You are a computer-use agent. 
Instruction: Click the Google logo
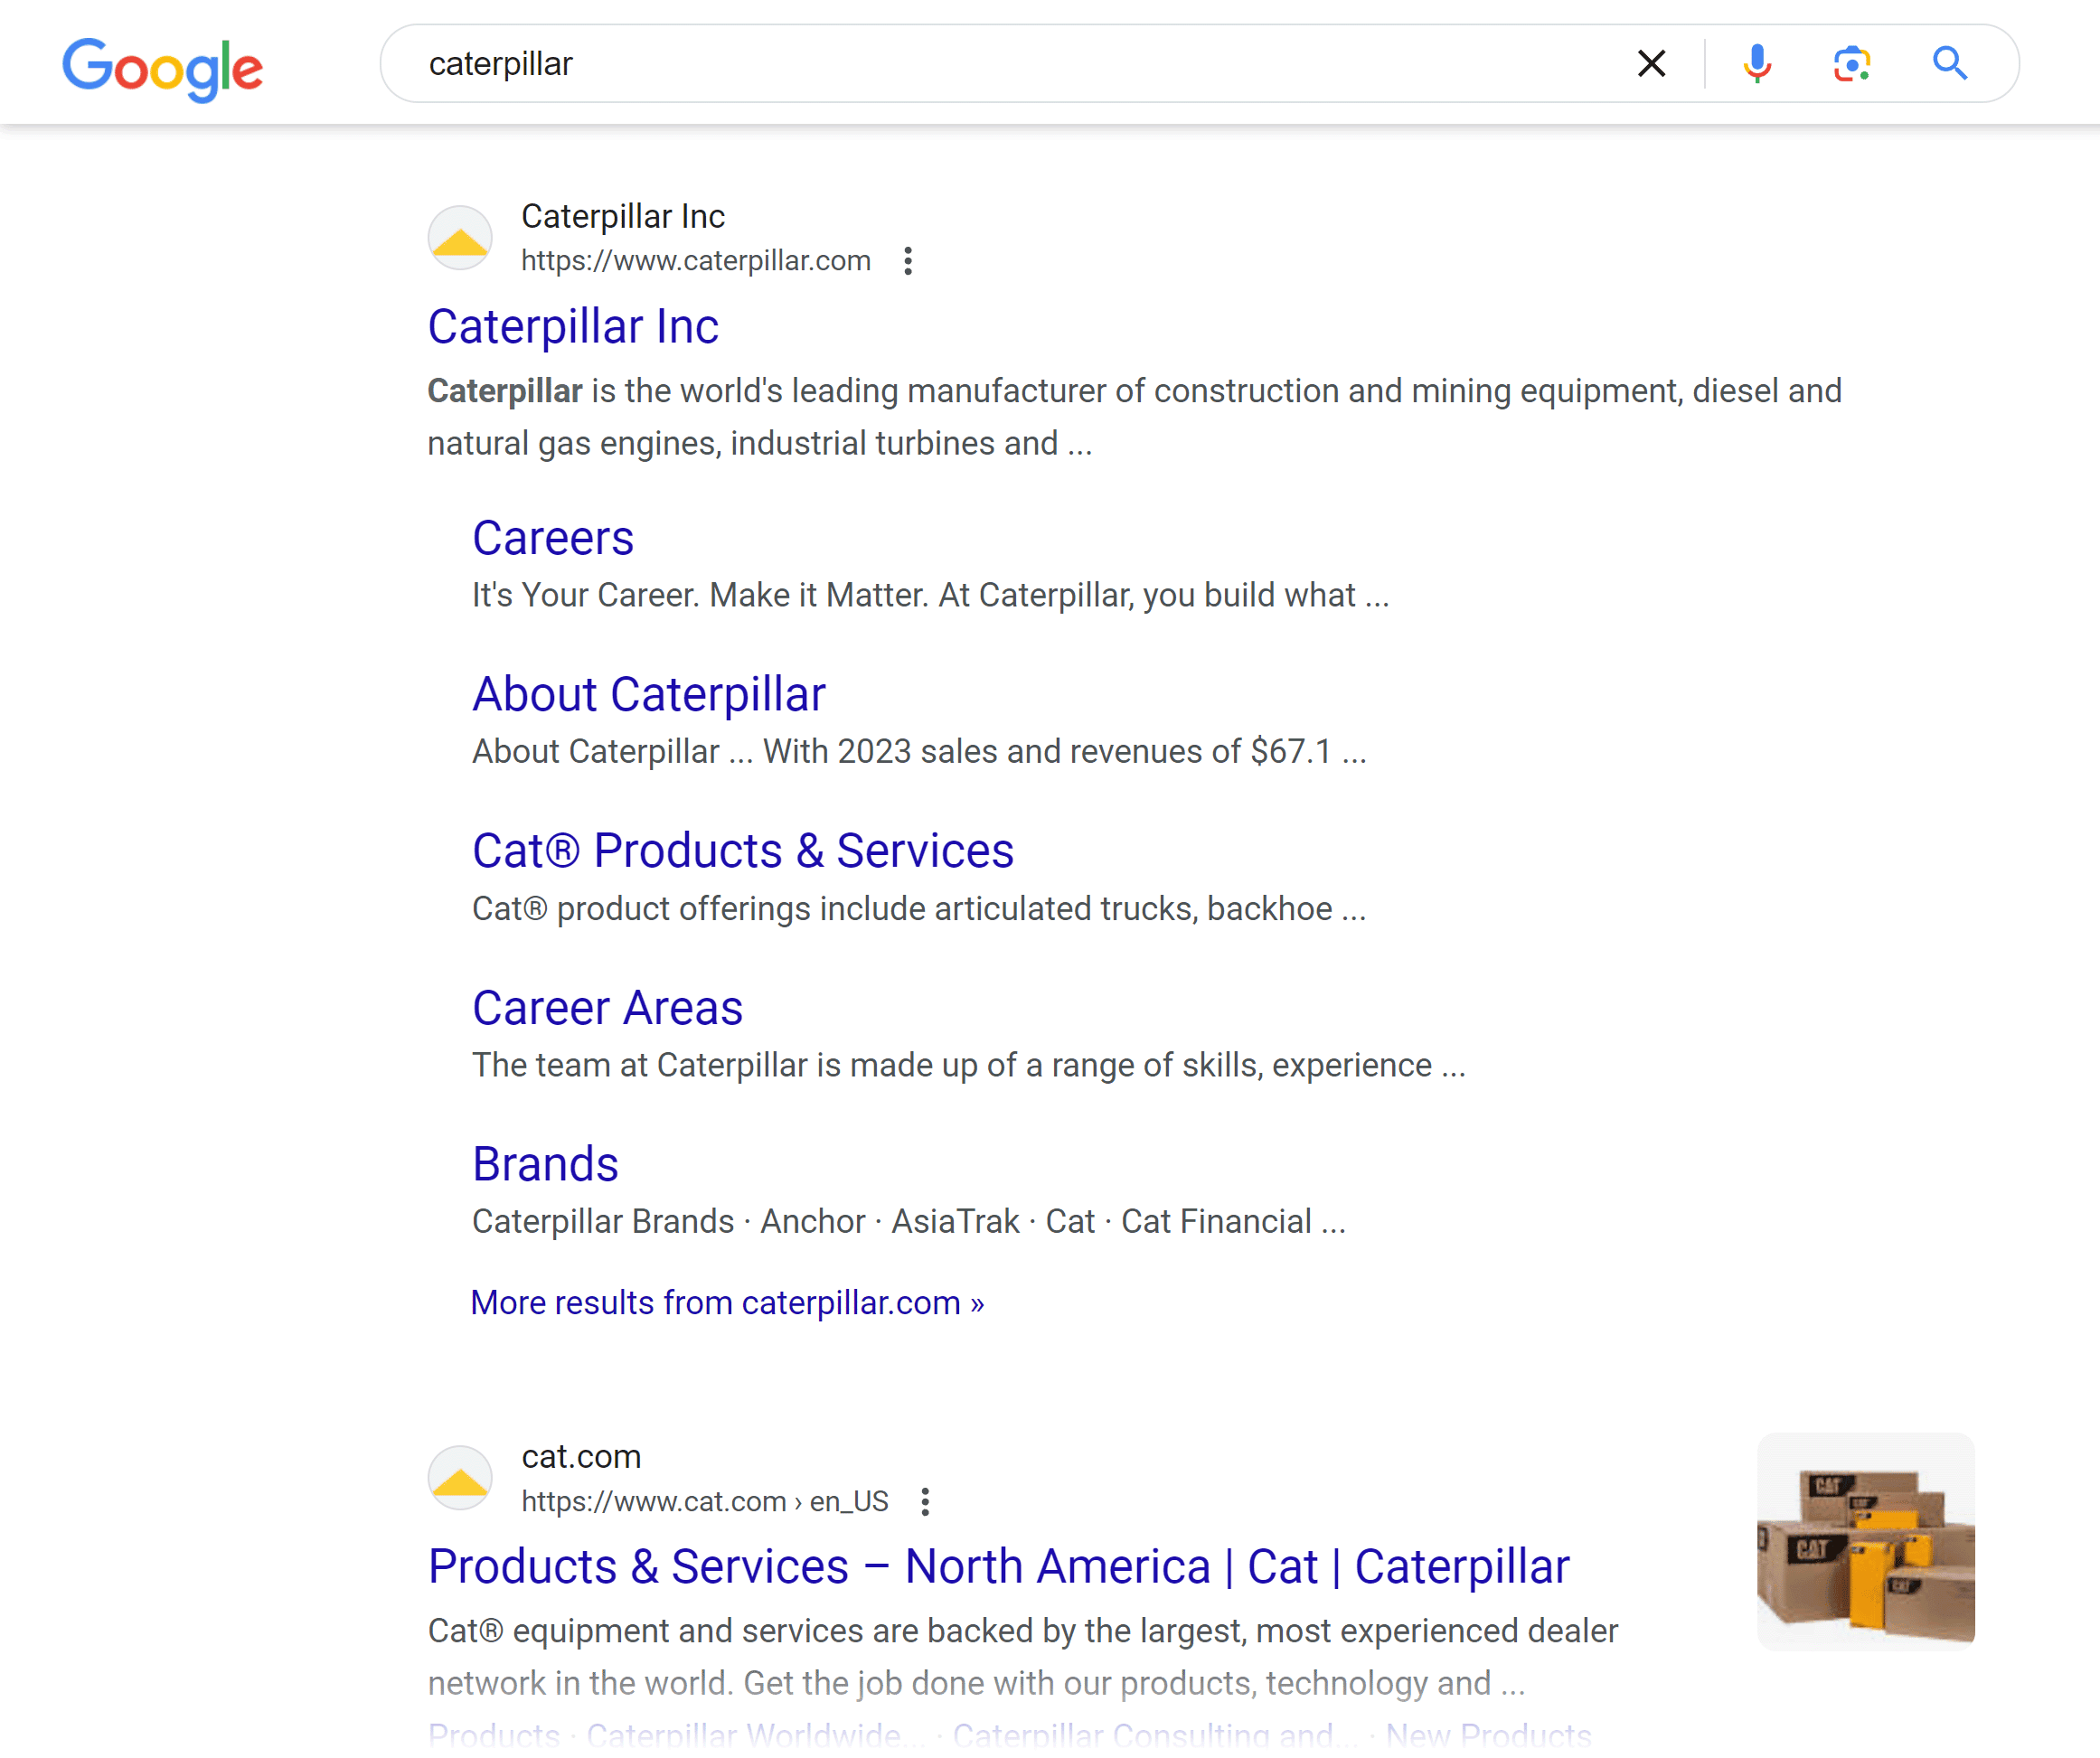point(163,67)
